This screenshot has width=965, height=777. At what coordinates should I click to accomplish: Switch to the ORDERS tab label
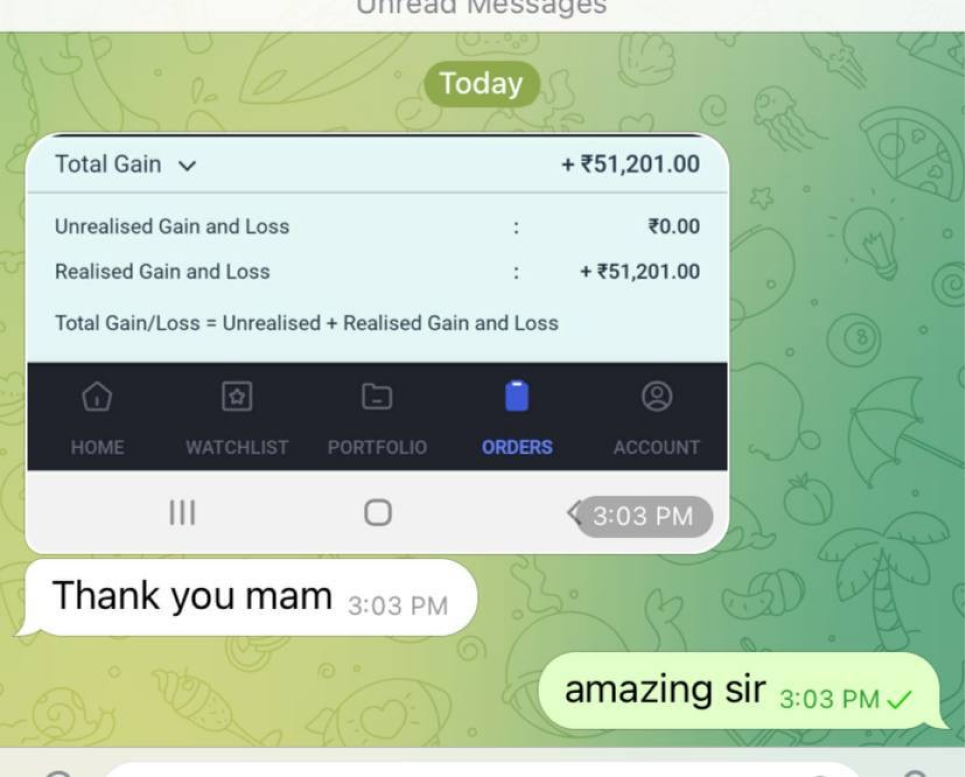pyautogui.click(x=517, y=447)
